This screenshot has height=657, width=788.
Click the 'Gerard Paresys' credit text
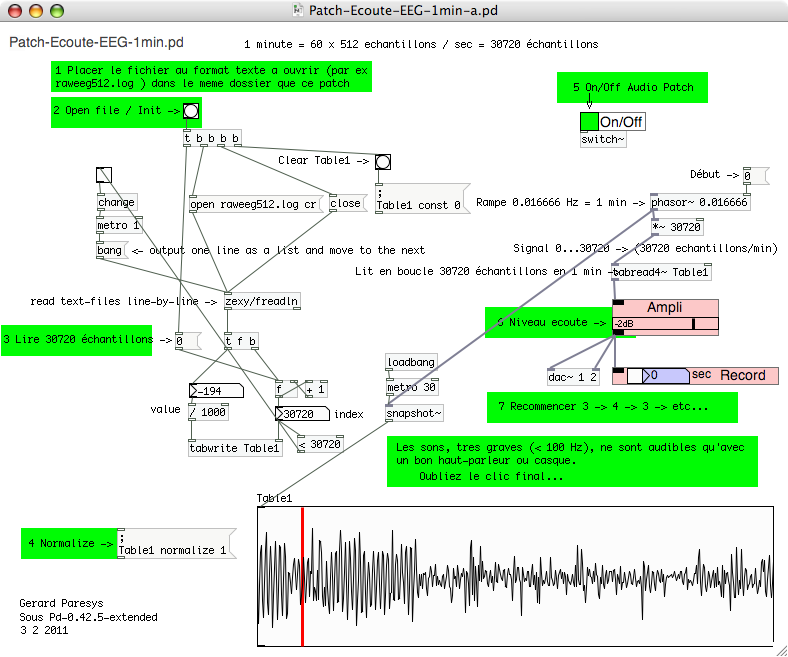(61, 603)
